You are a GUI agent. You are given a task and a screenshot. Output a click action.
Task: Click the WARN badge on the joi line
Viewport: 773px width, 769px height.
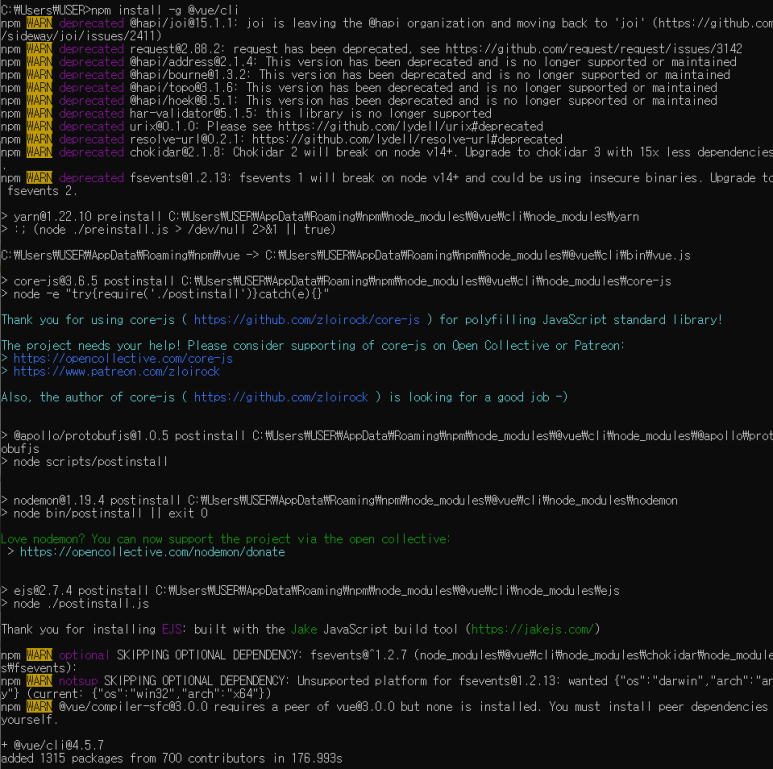tap(39, 23)
